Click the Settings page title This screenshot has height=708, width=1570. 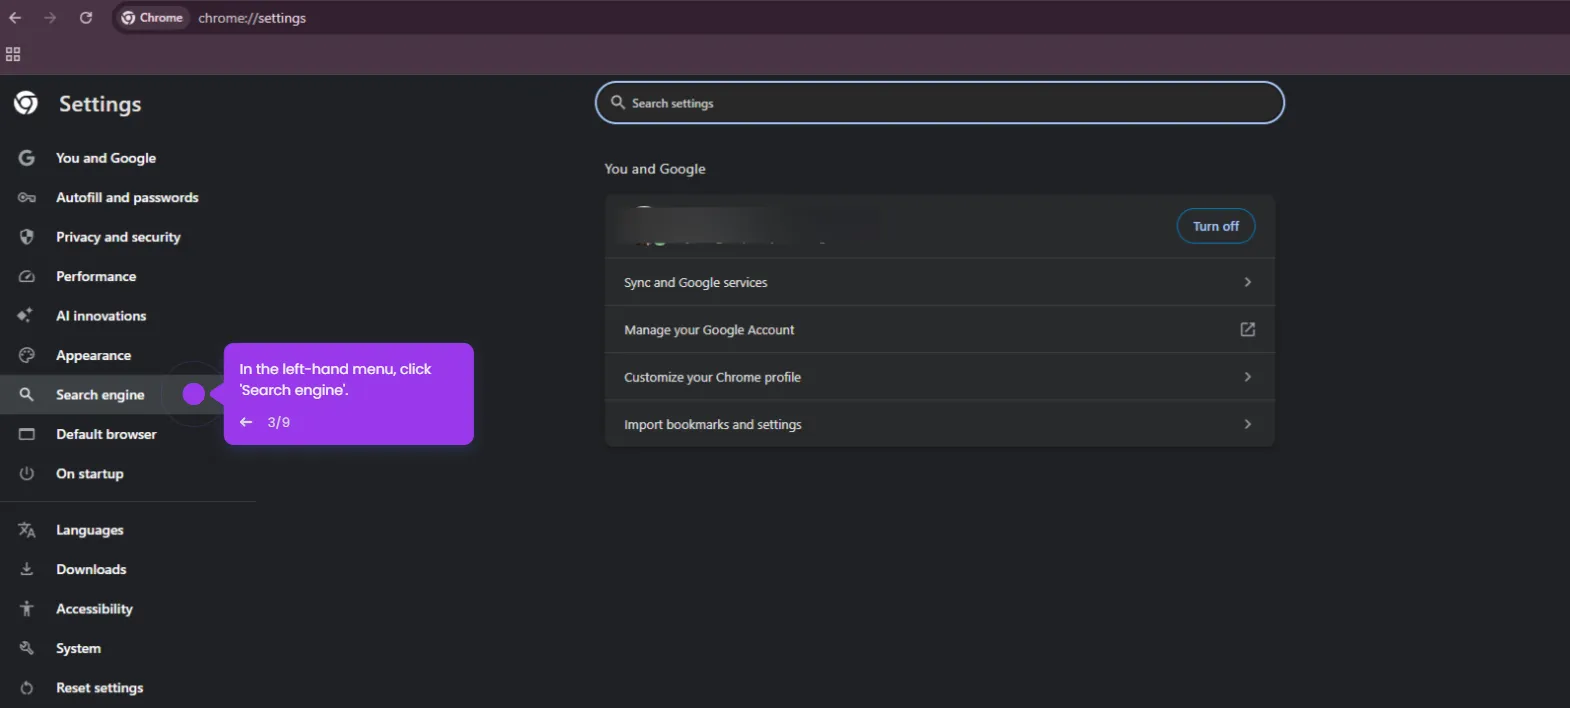click(100, 104)
